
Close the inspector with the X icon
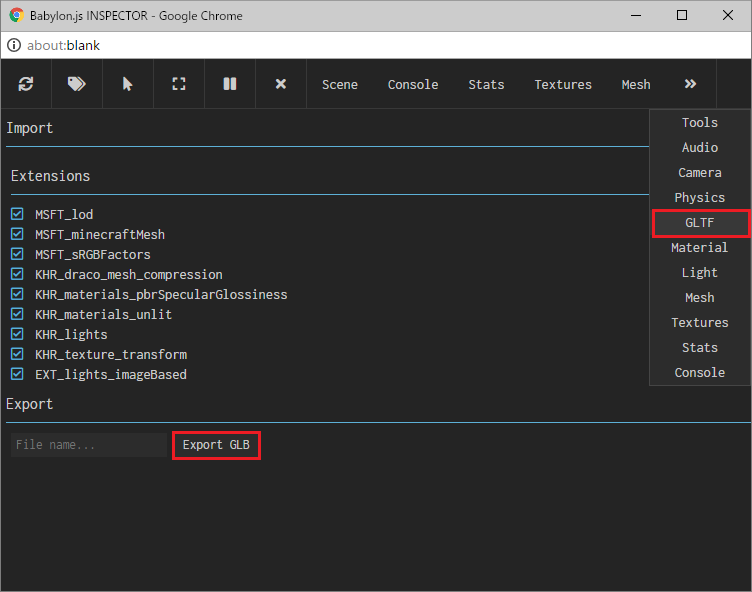pos(281,84)
